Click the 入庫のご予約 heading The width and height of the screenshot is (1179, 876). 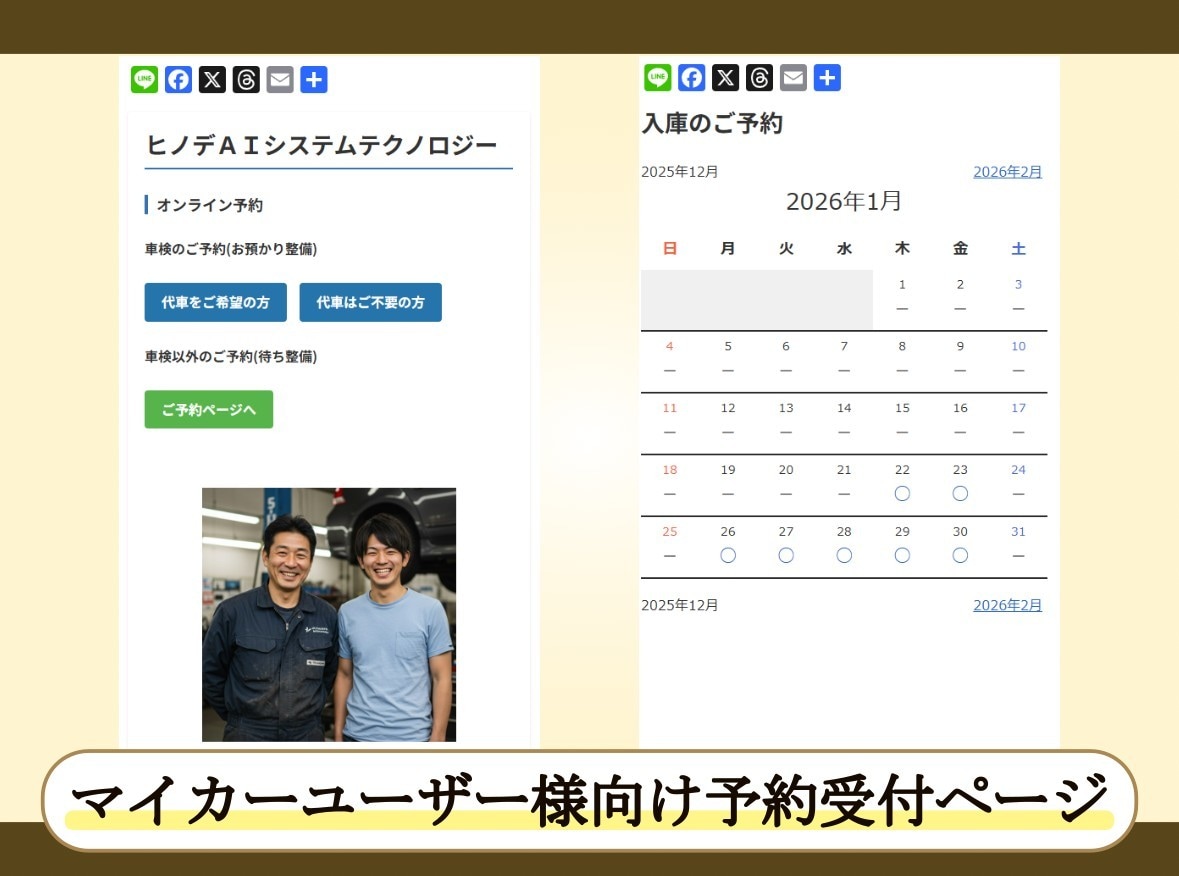click(x=712, y=123)
